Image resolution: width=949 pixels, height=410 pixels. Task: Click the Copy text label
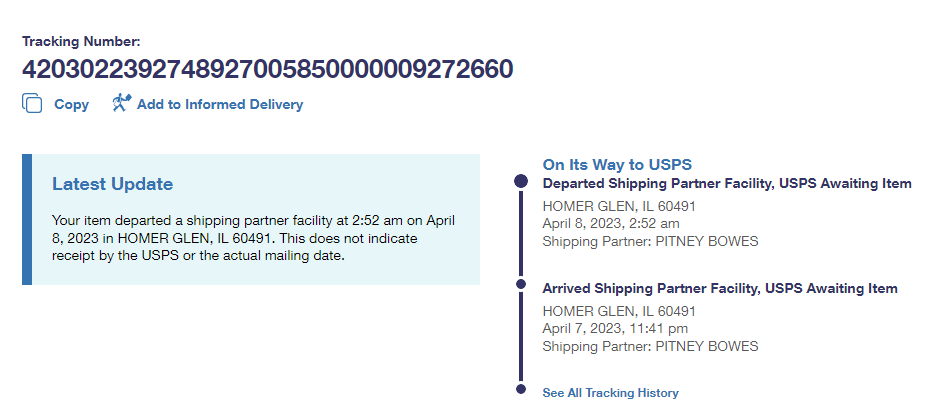(71, 104)
